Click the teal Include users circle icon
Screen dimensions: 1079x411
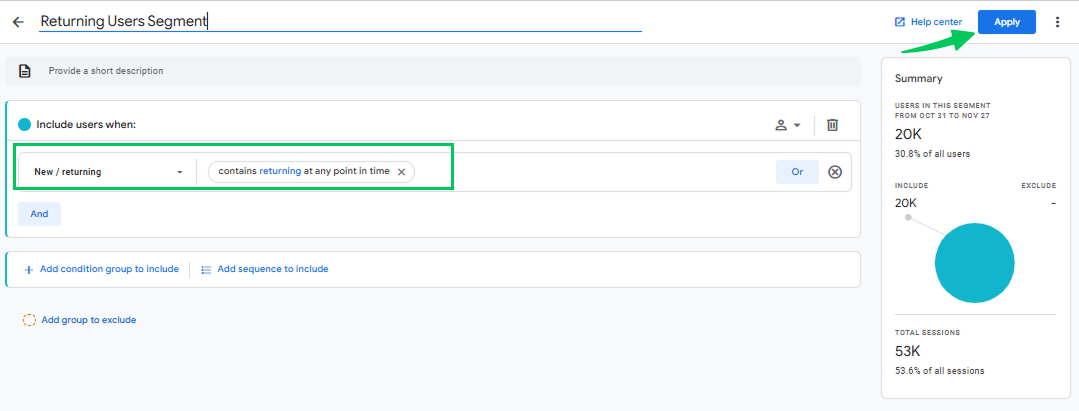tap(25, 125)
